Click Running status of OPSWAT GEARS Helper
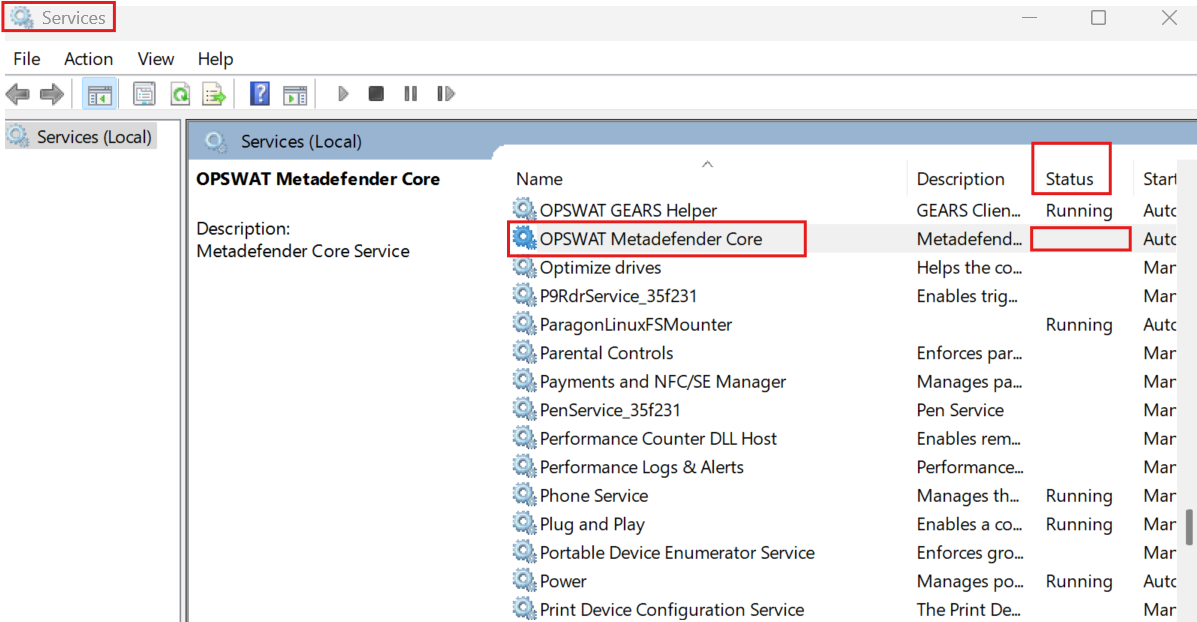Image resolution: width=1197 pixels, height=622 pixels. (x=1079, y=210)
